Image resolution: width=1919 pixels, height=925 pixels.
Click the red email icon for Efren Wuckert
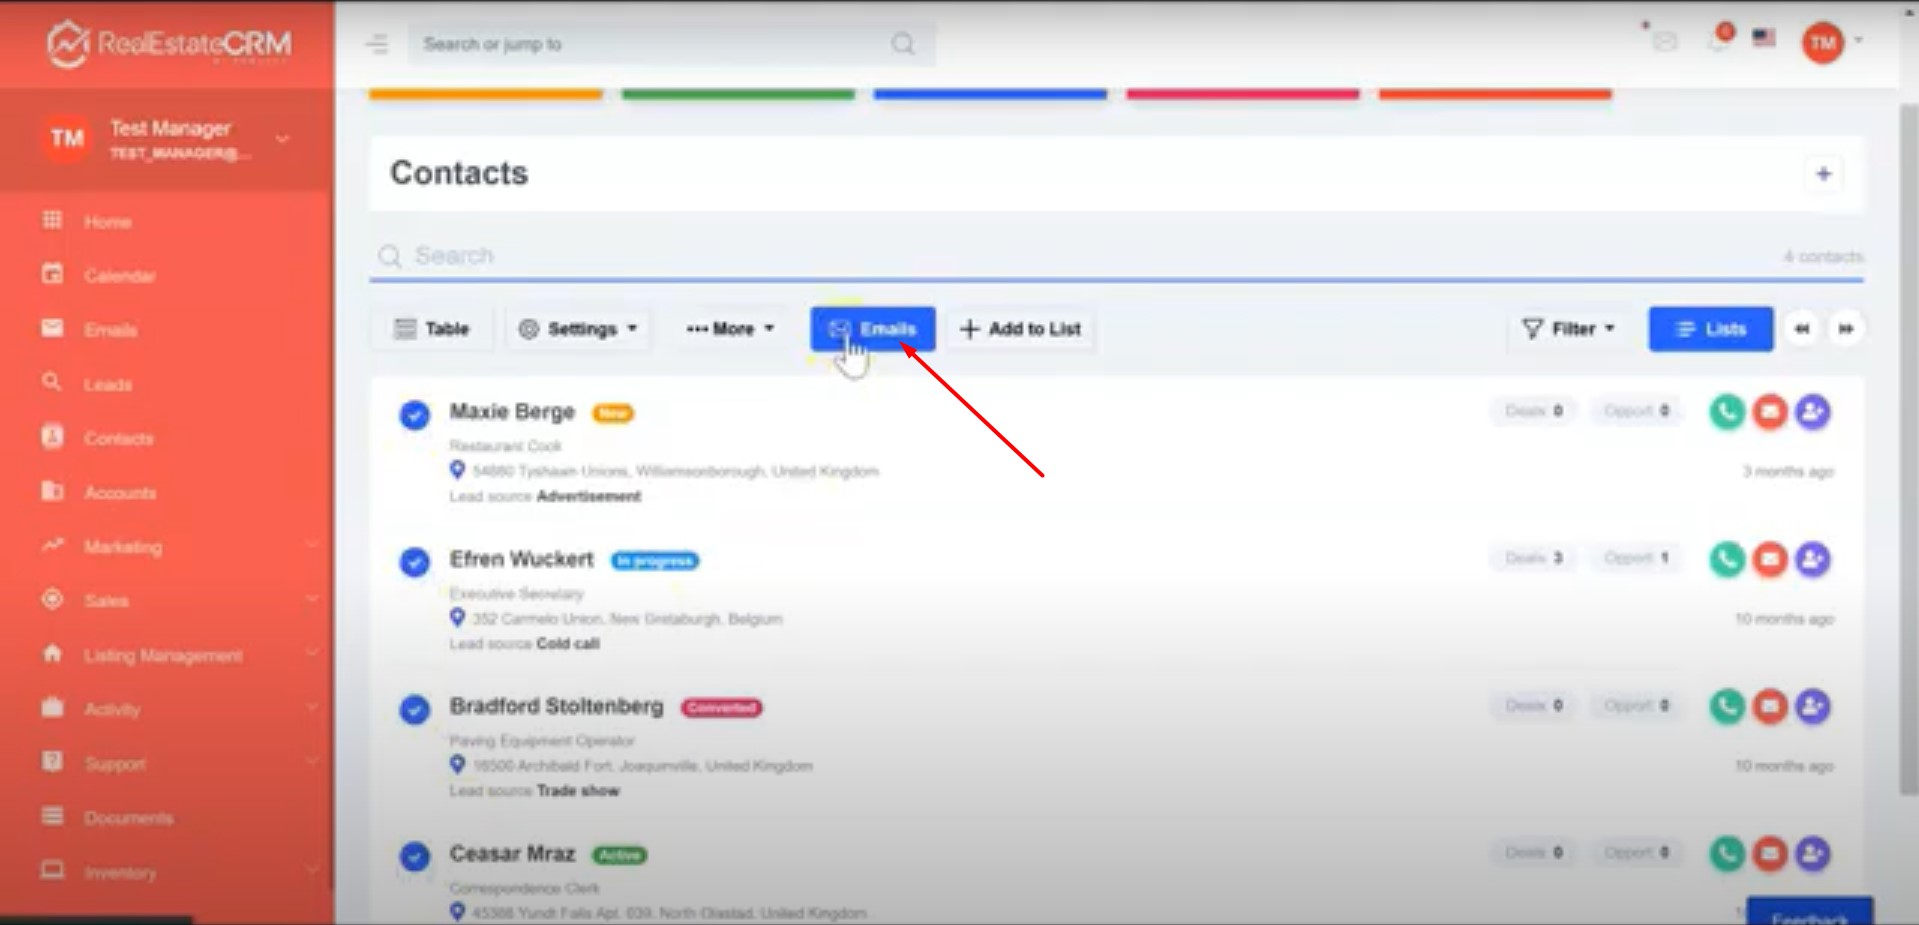[x=1769, y=559]
